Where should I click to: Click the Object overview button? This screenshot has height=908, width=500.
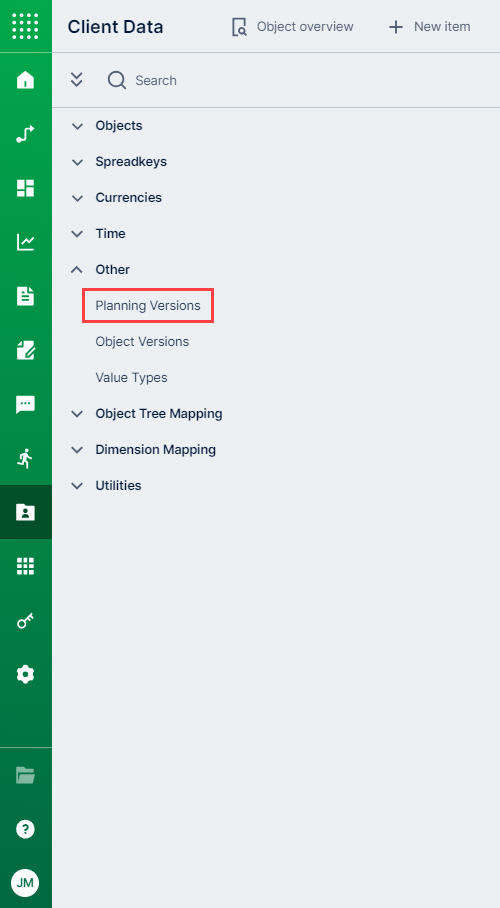click(292, 27)
